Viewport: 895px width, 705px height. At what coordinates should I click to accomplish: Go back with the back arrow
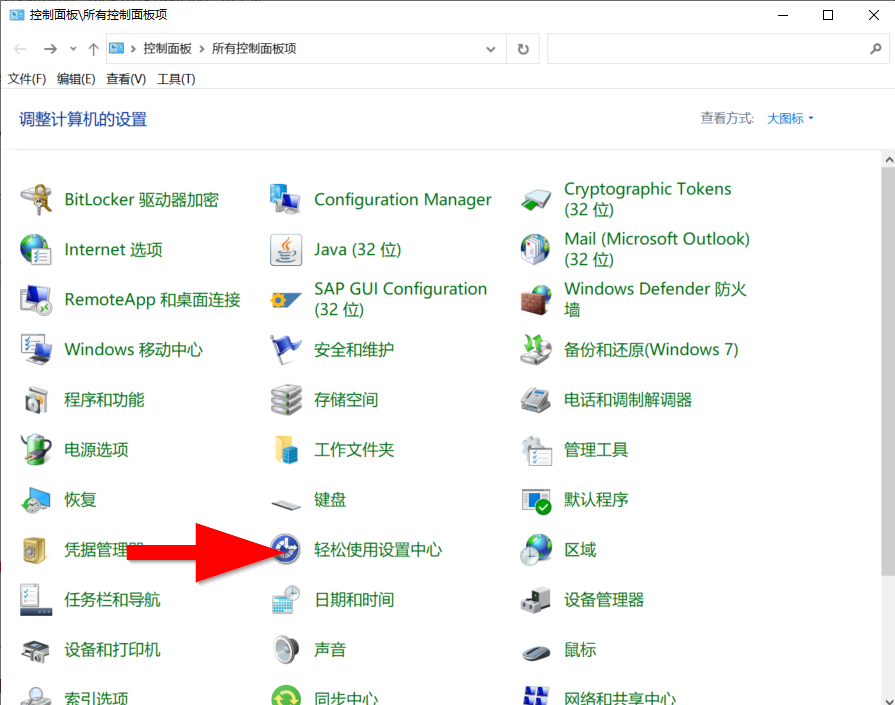coord(21,49)
